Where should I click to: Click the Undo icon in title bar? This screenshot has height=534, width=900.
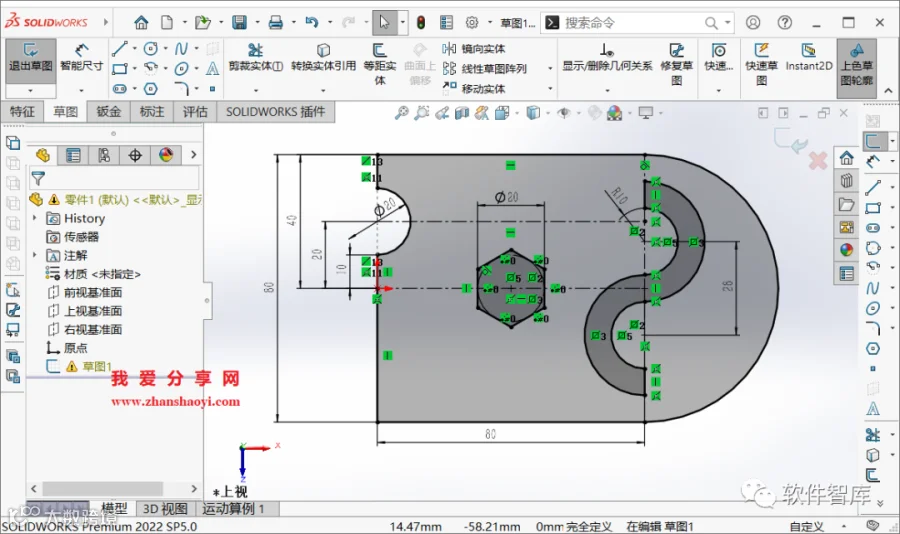312,22
